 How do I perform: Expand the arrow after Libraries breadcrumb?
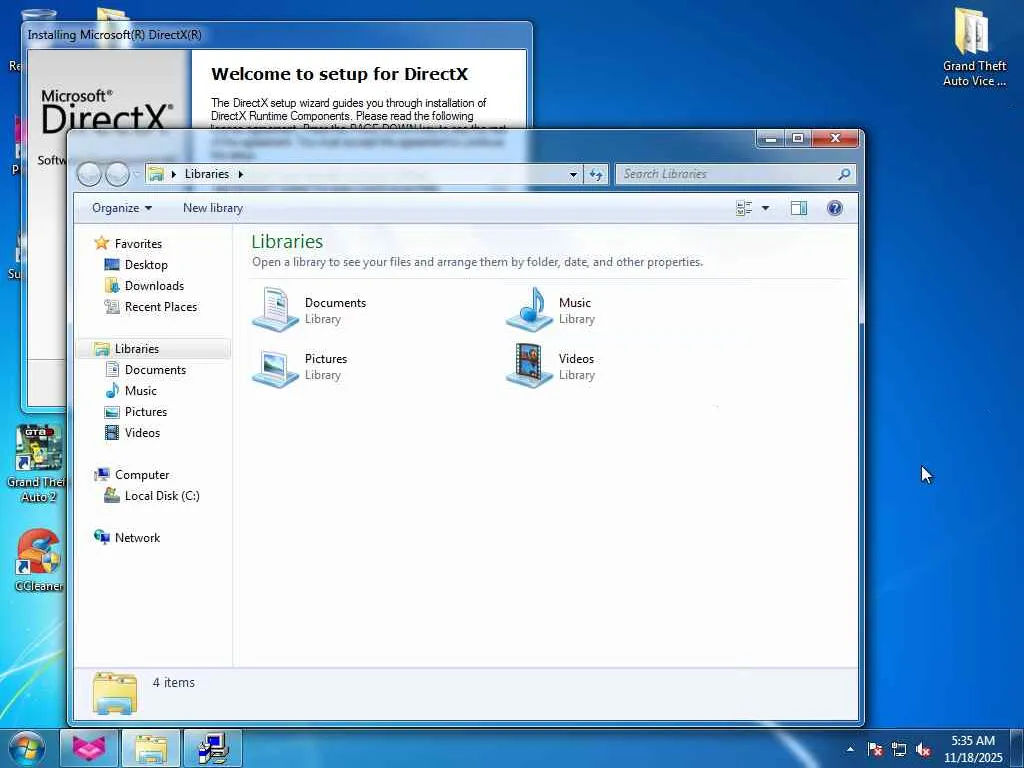(x=240, y=174)
